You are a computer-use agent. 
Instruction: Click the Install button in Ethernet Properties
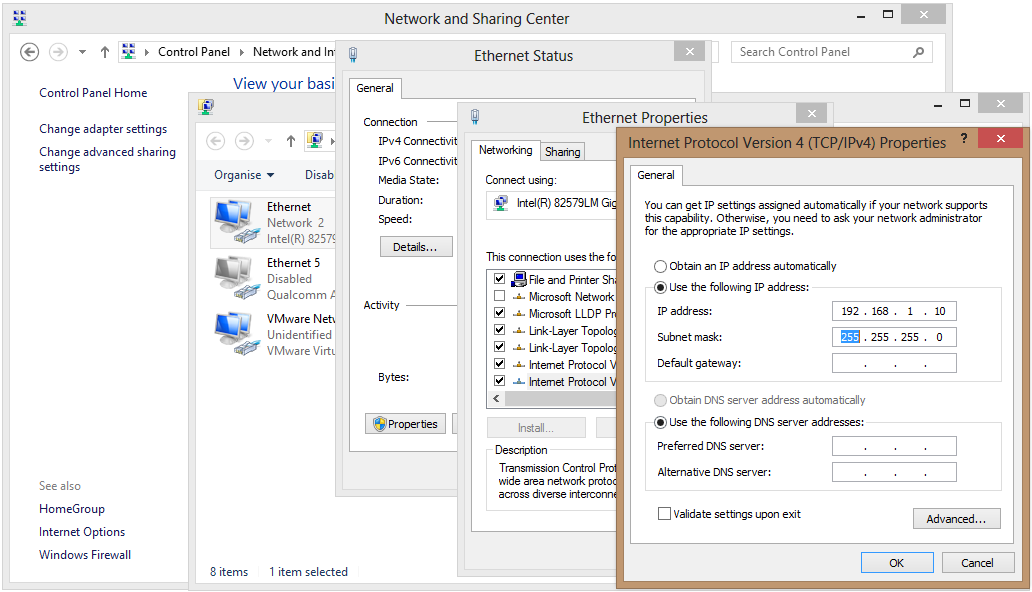[536, 428]
